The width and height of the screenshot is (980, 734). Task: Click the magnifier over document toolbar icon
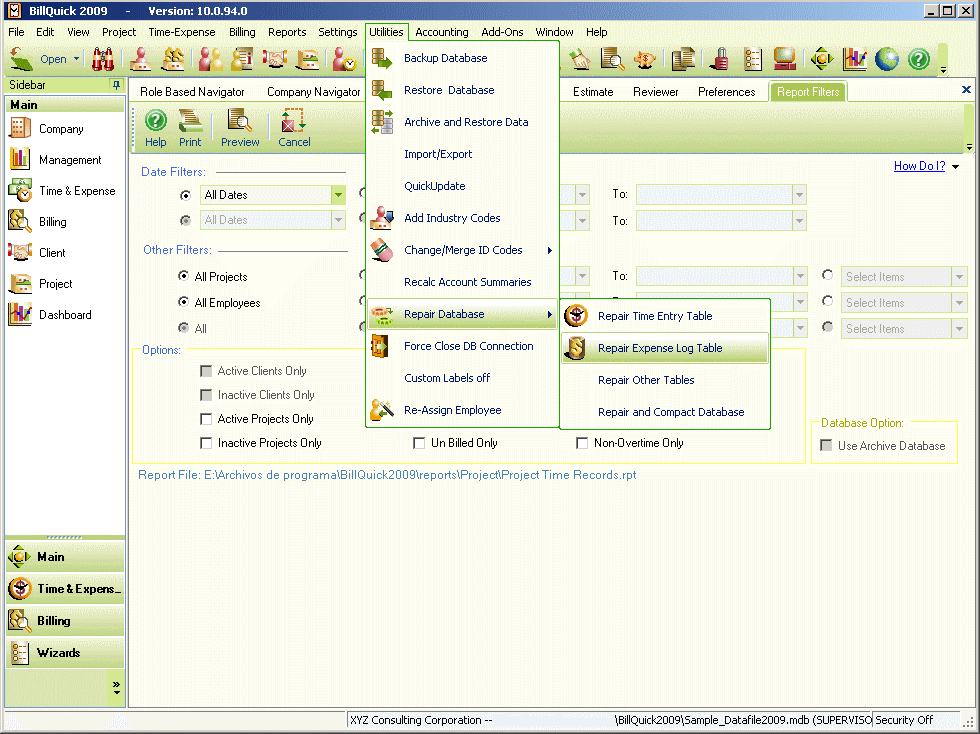coord(612,59)
